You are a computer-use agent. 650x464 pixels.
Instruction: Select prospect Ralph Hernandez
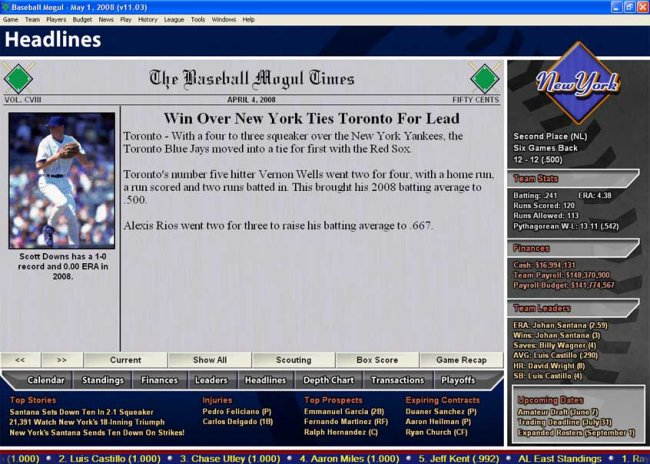pyautogui.click(x=341, y=432)
